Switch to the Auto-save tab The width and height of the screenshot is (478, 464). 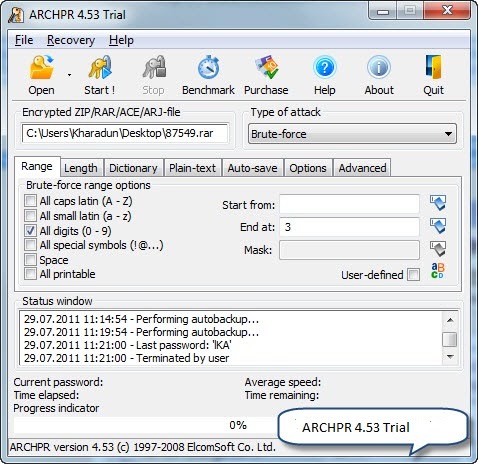[x=252, y=168]
